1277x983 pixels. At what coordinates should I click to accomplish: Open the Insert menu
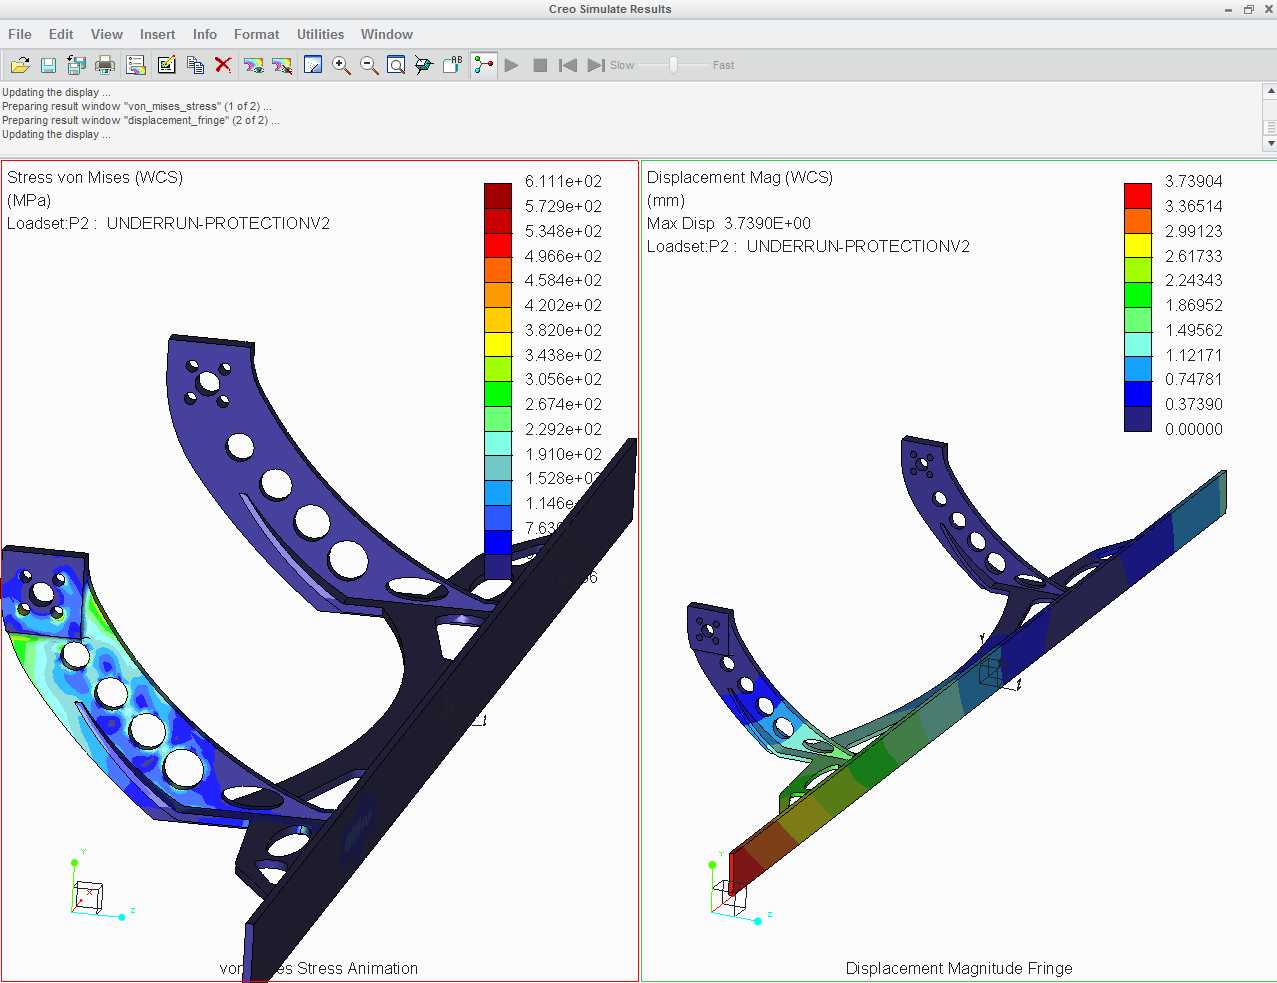pyautogui.click(x=157, y=34)
